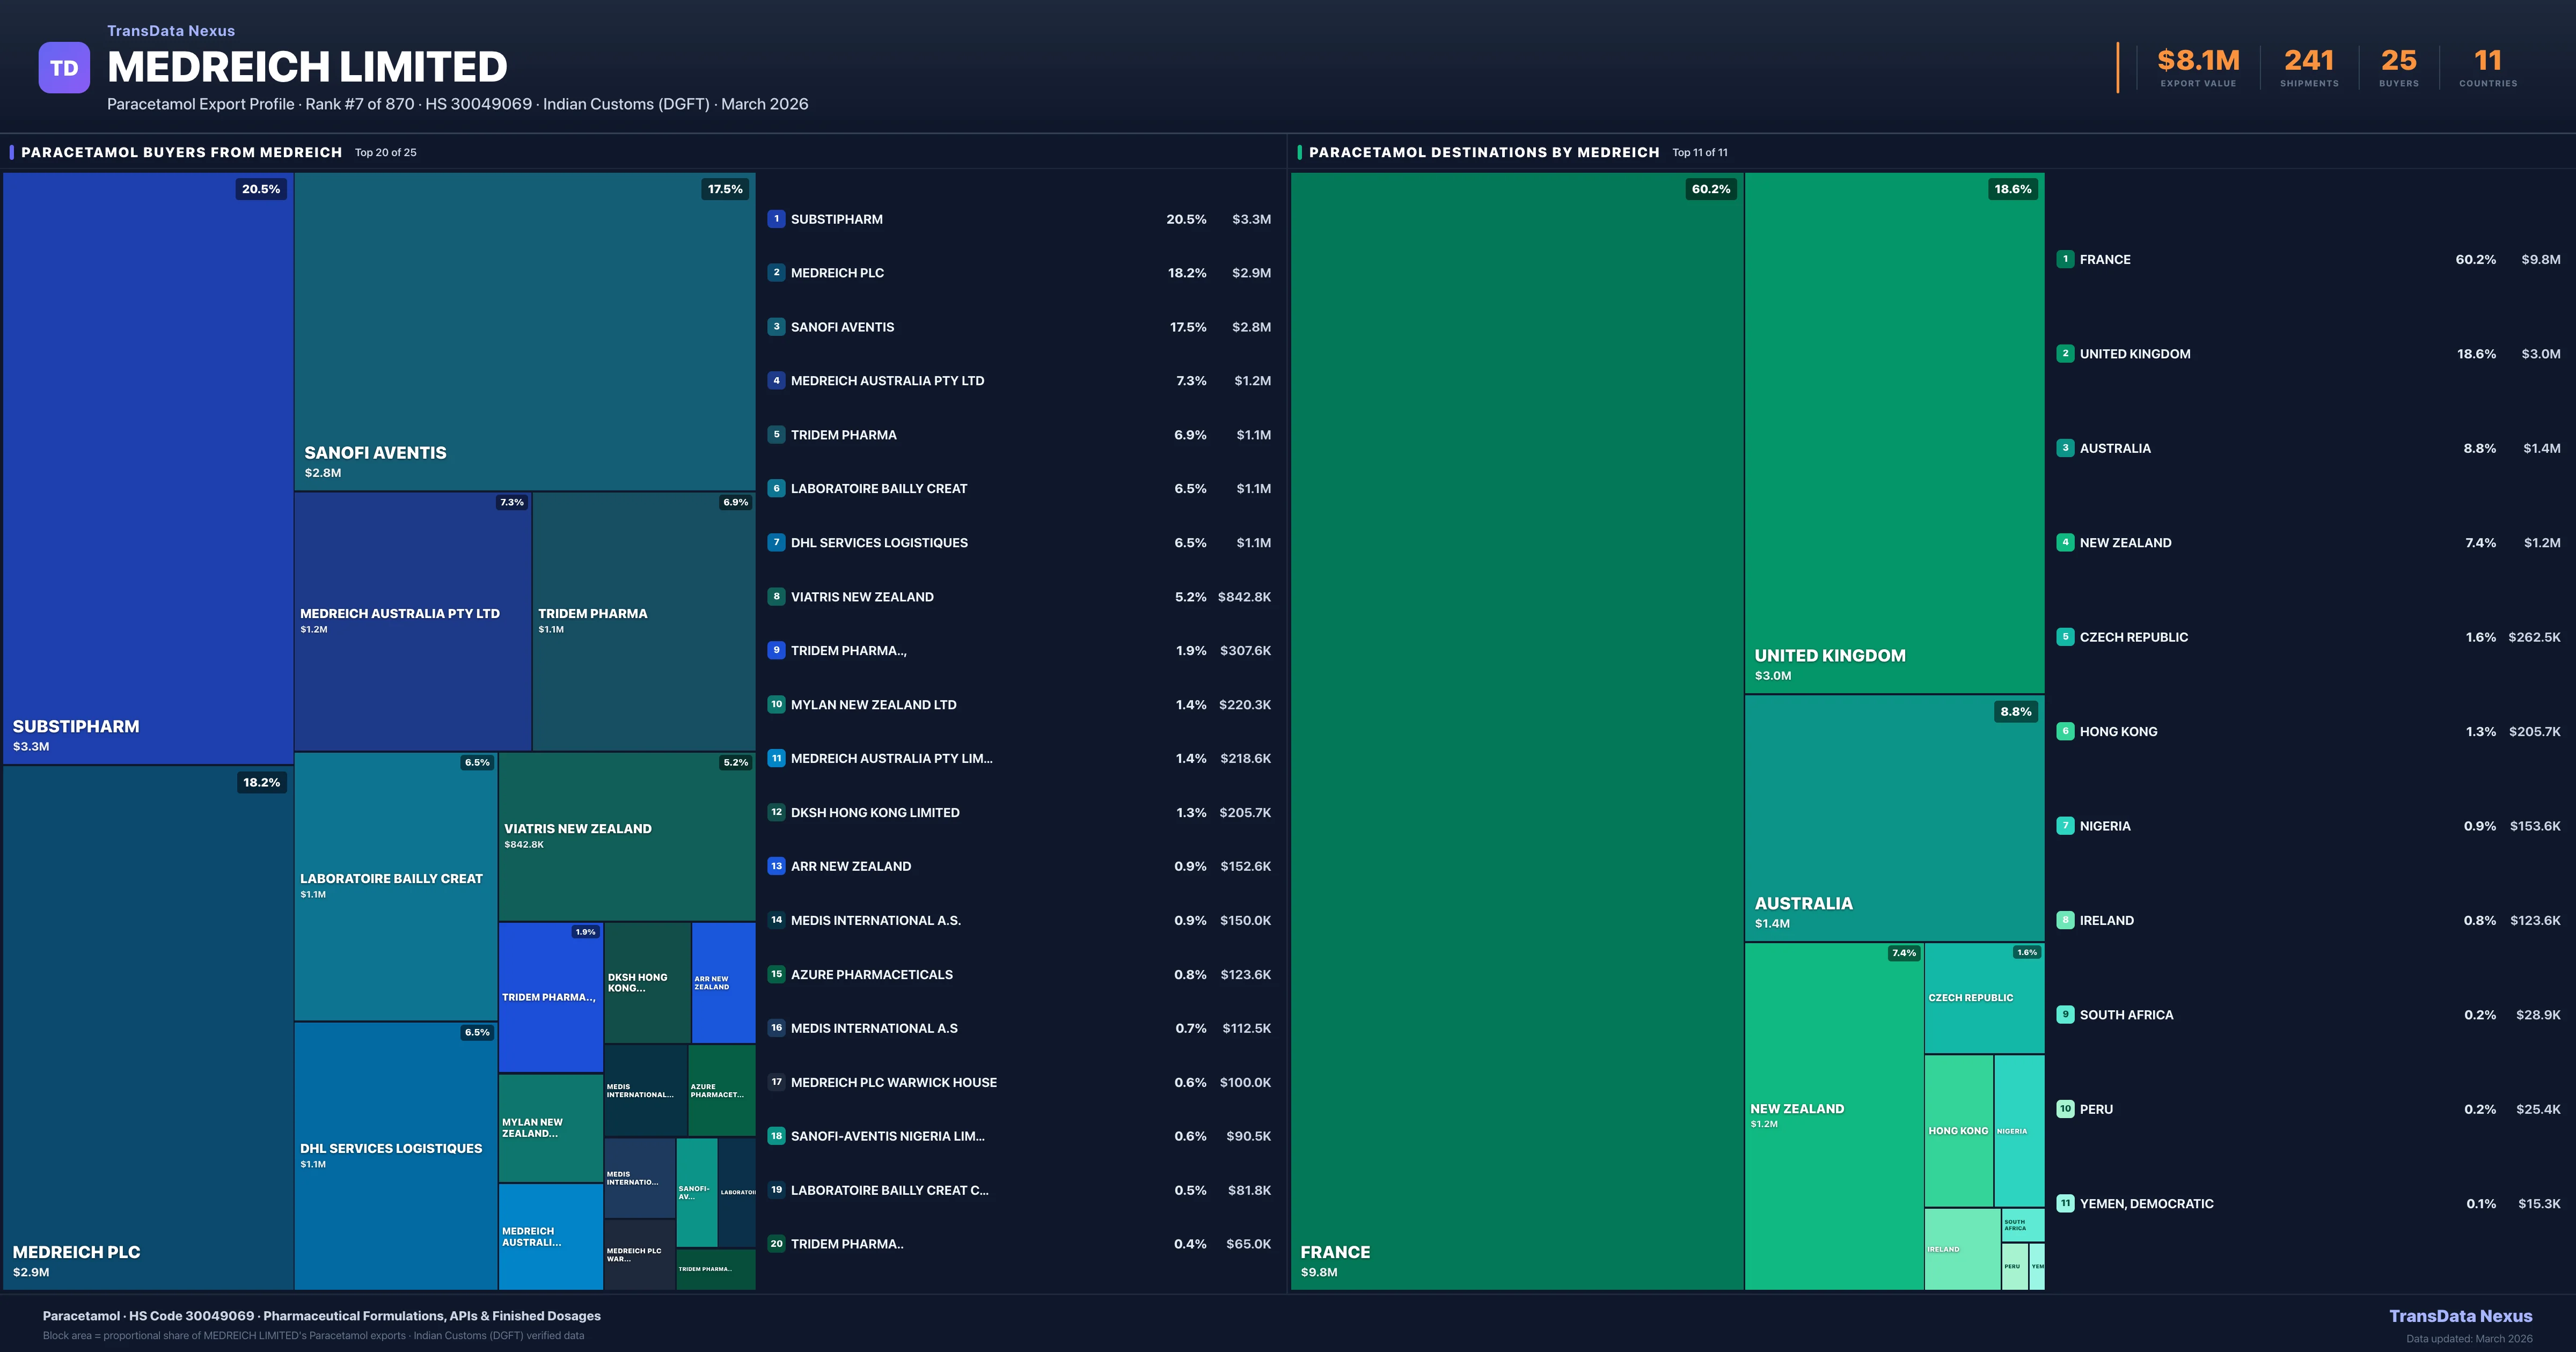Click rank badge 20 beside TRIDEM PHARMA..
Viewport: 2576px width, 1352px height.
(776, 1244)
